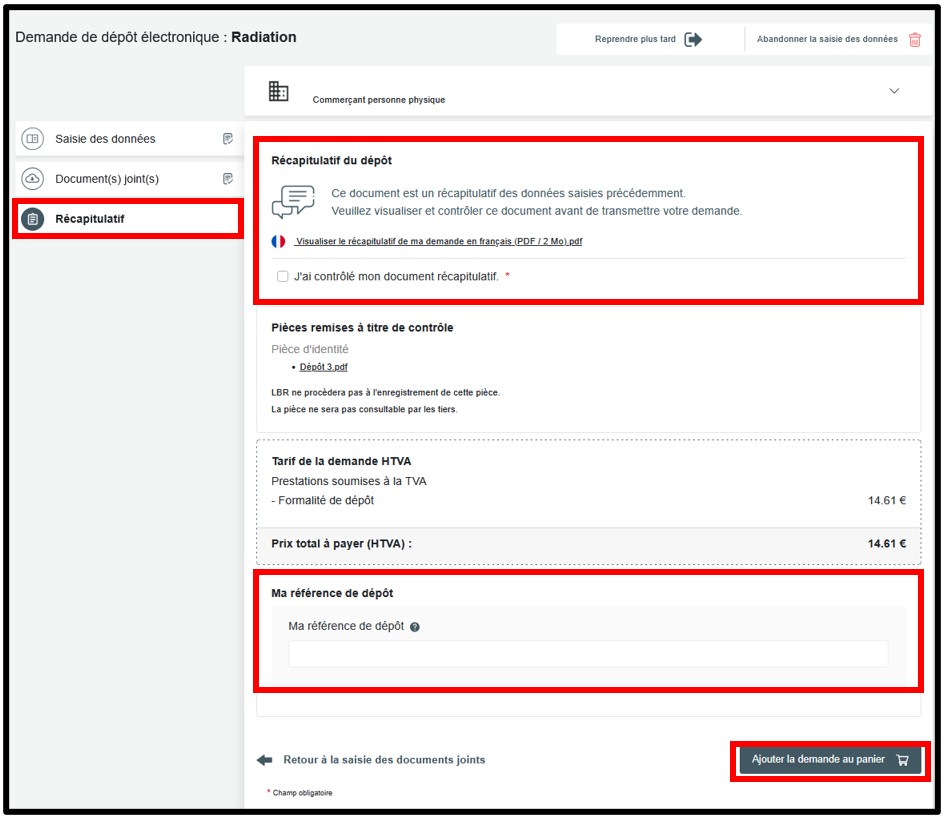The image size is (946, 819).
Task: Click the building icon for Commerçant personne physique
Action: pos(279,92)
